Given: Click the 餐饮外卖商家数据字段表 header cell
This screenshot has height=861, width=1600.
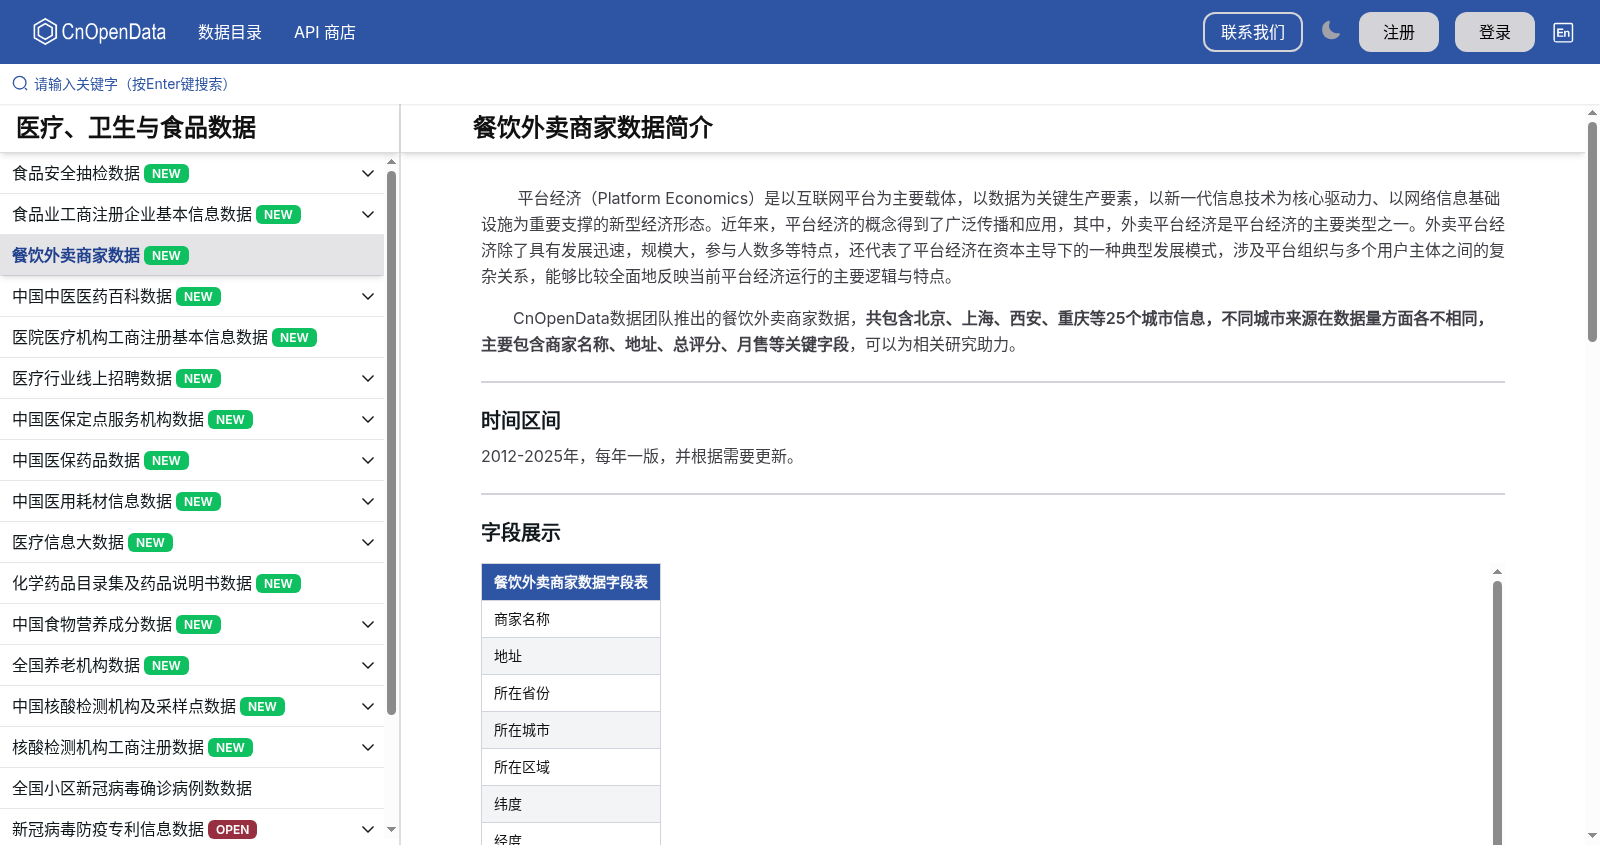Looking at the screenshot, I should 571,582.
